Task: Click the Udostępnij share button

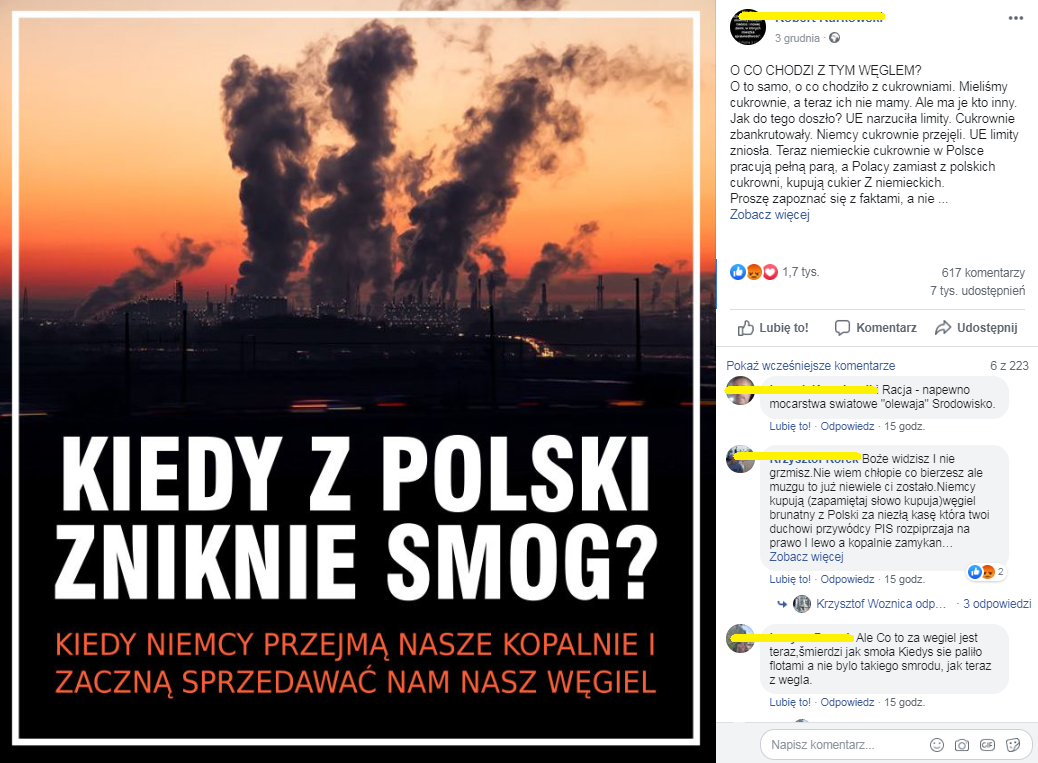Action: [976, 328]
